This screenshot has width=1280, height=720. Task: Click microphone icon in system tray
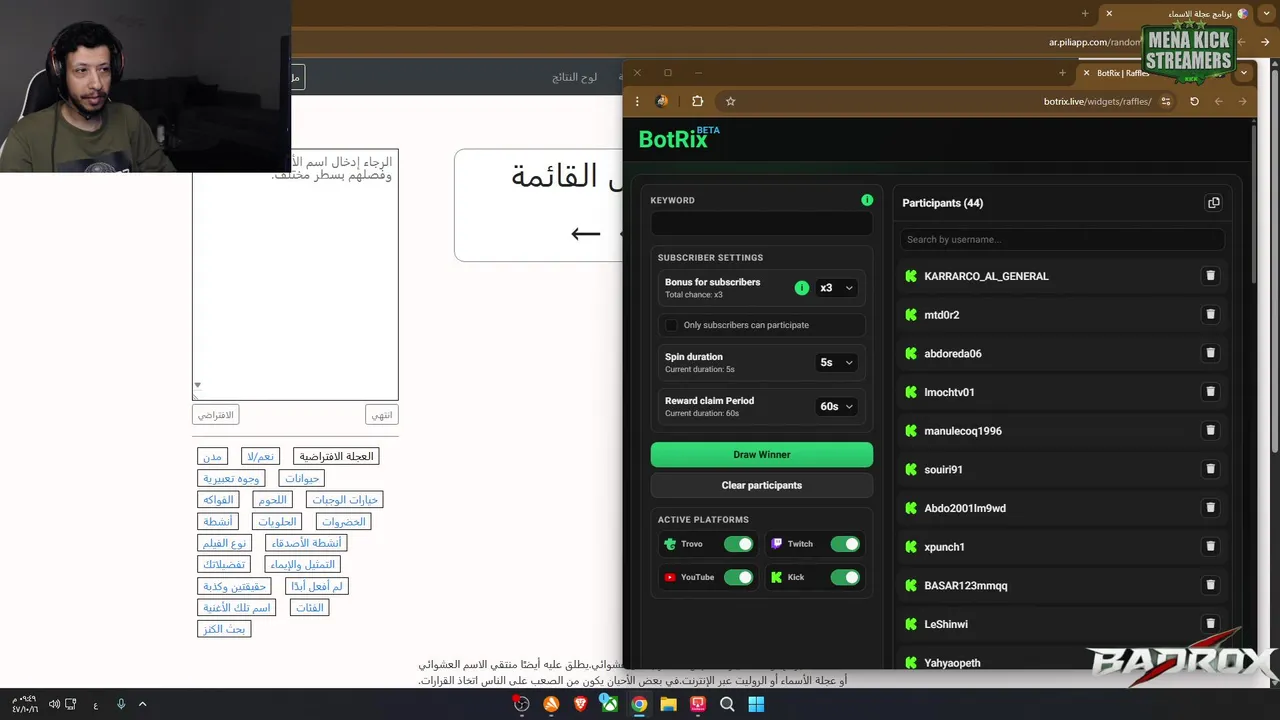pos(121,704)
